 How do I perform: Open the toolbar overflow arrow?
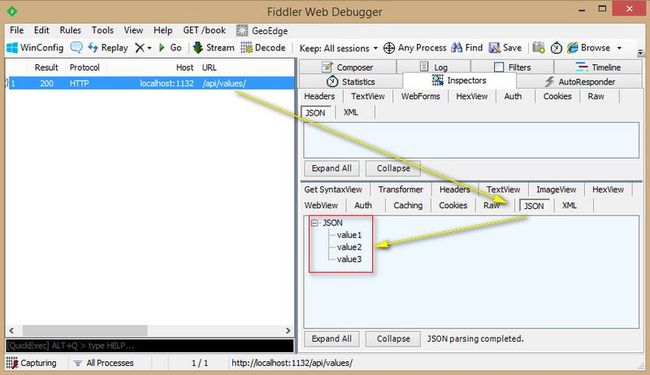[640, 53]
